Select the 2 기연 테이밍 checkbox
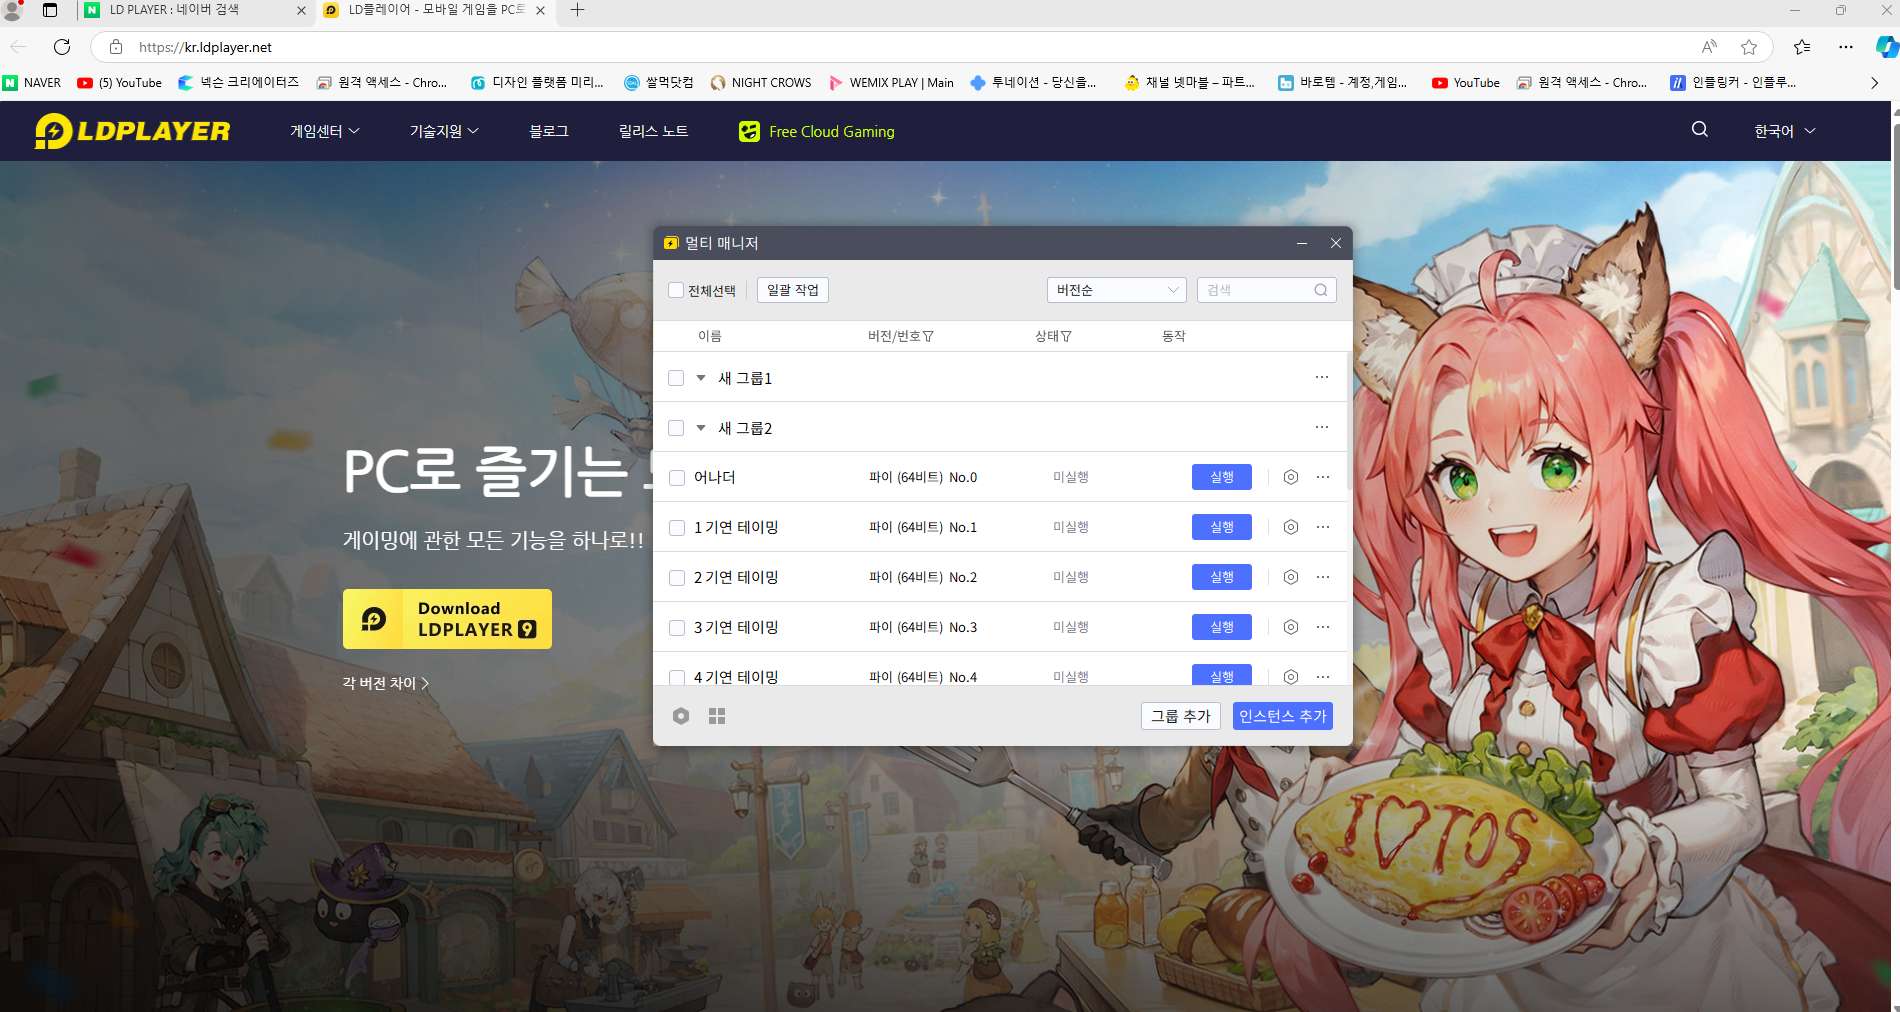1900x1012 pixels. (677, 578)
